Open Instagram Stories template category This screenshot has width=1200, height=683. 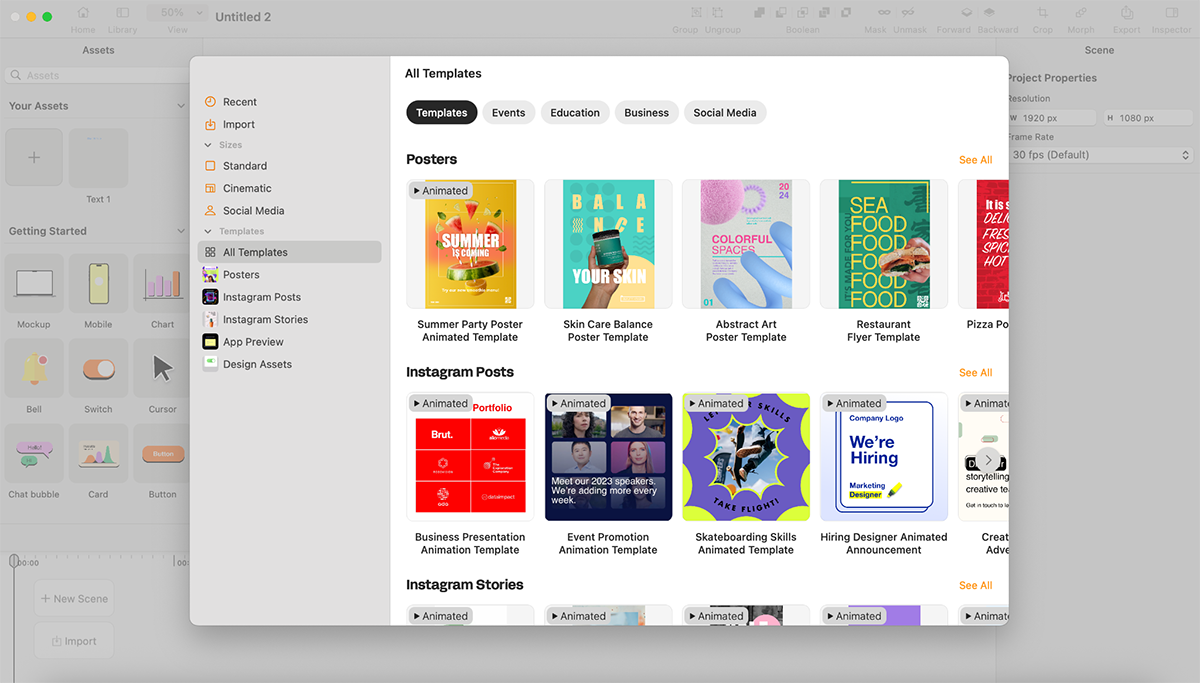point(265,320)
